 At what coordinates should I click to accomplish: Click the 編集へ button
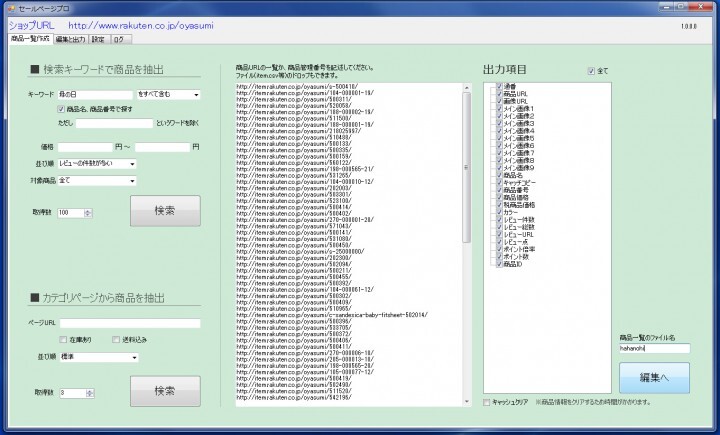pyautogui.click(x=654, y=376)
